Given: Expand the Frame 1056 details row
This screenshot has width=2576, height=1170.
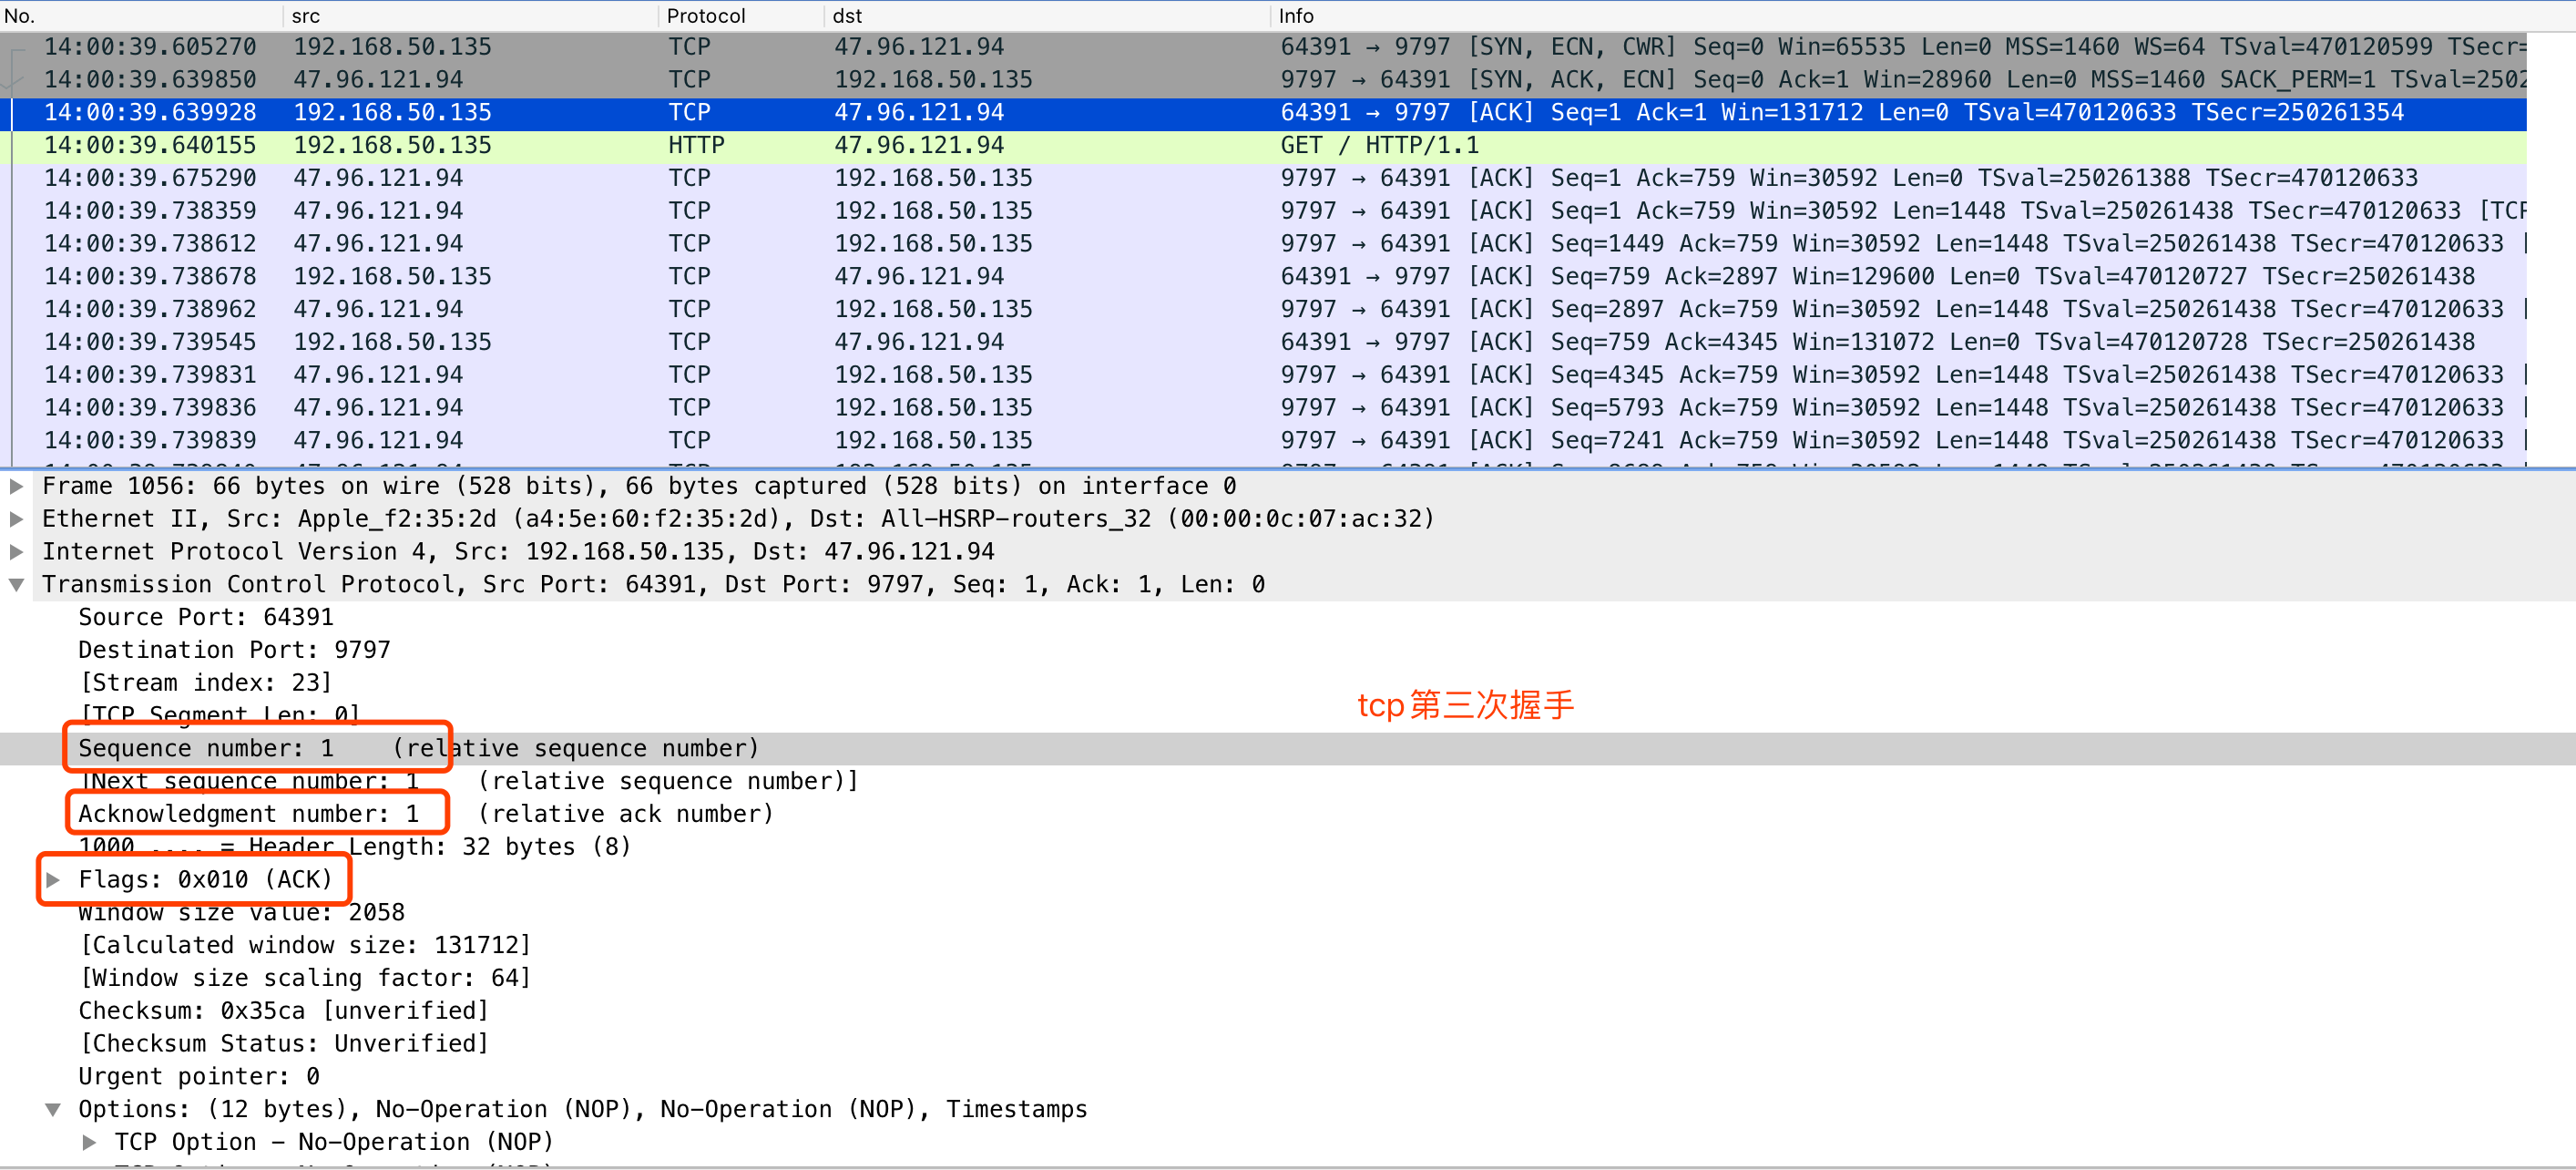Looking at the screenshot, I should pyautogui.click(x=16, y=487).
